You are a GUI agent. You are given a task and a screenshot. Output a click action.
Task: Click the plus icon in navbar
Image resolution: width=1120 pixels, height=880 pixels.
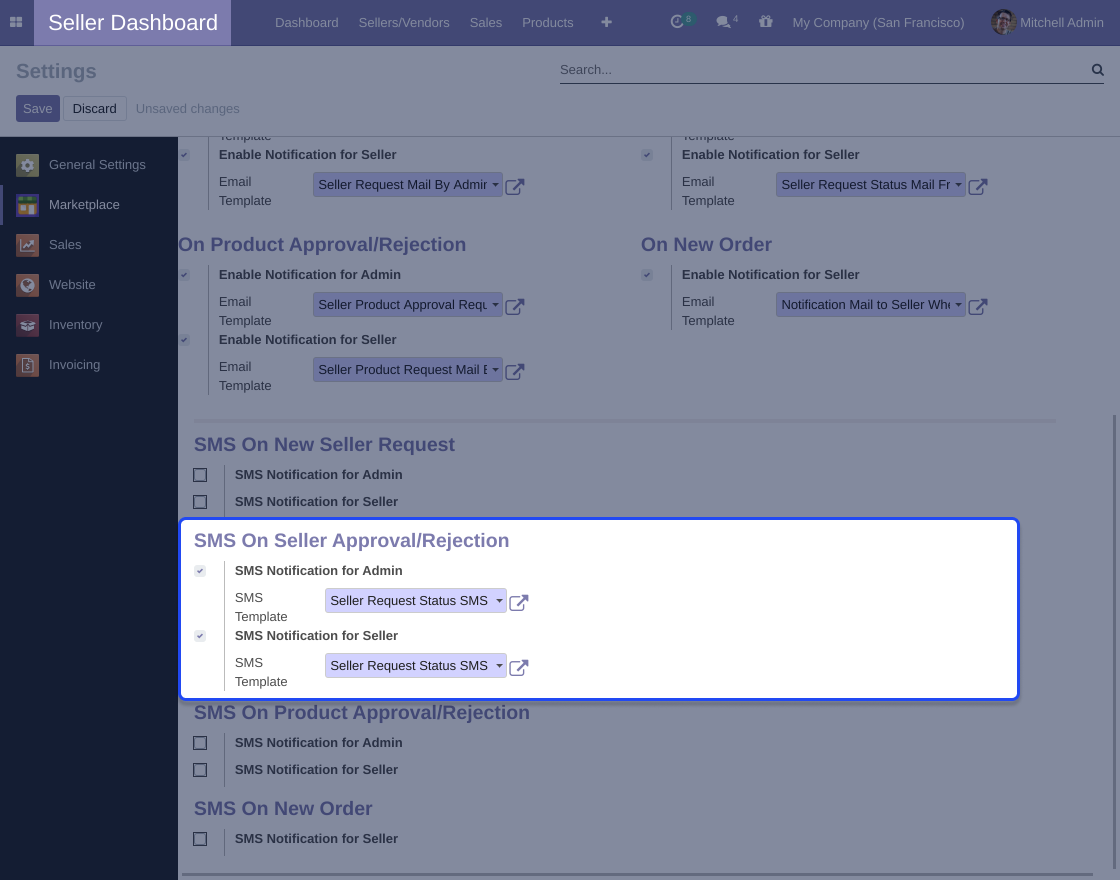(606, 22)
